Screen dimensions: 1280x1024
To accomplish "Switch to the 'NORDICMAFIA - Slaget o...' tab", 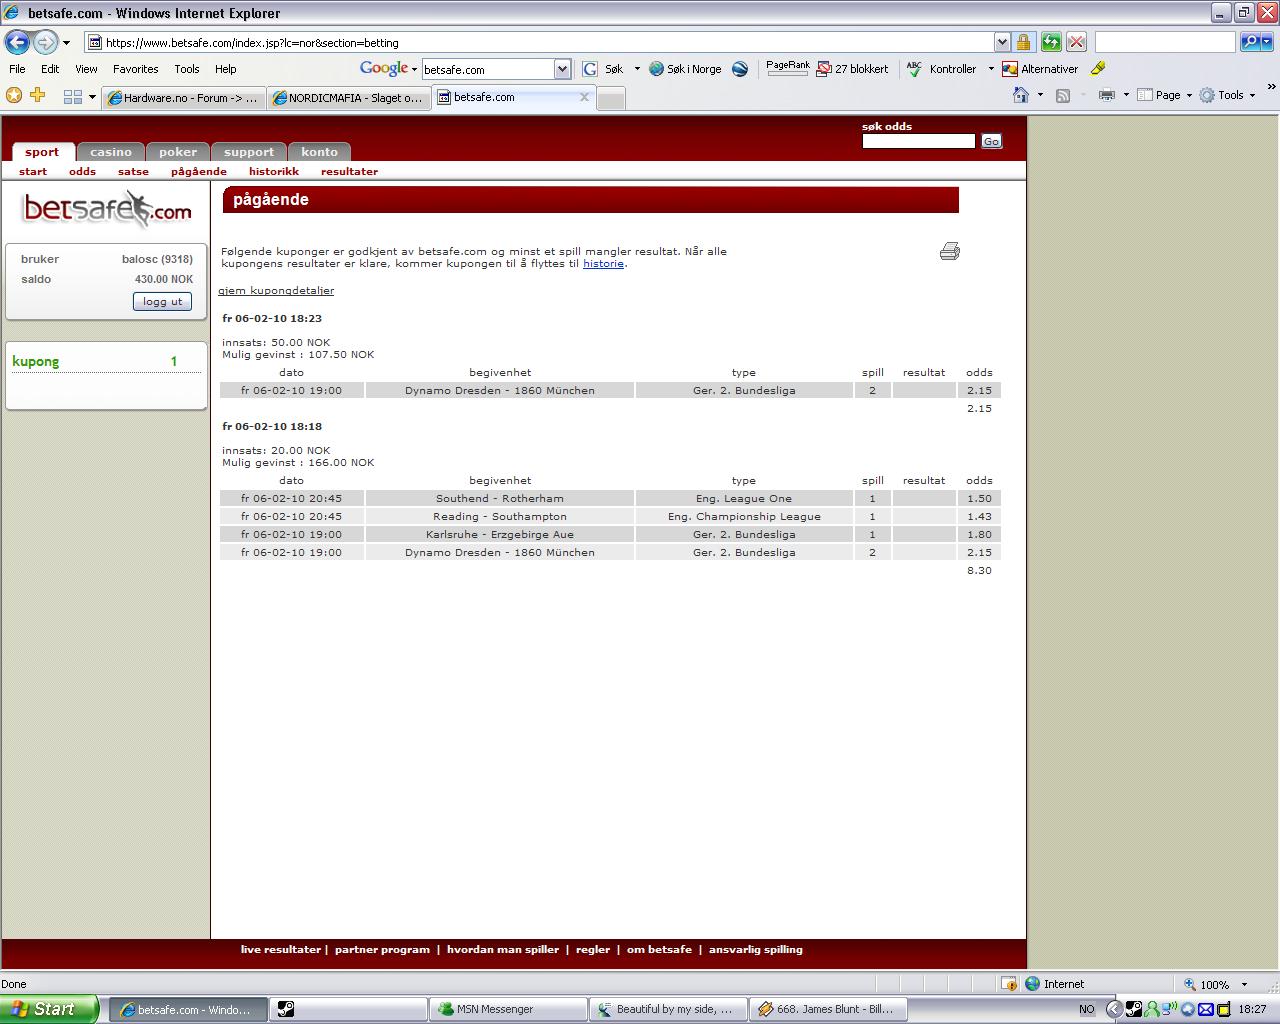I will tap(348, 97).
